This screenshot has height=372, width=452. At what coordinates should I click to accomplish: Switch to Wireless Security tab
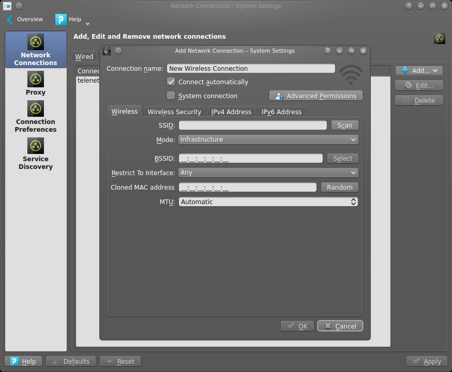(x=174, y=112)
